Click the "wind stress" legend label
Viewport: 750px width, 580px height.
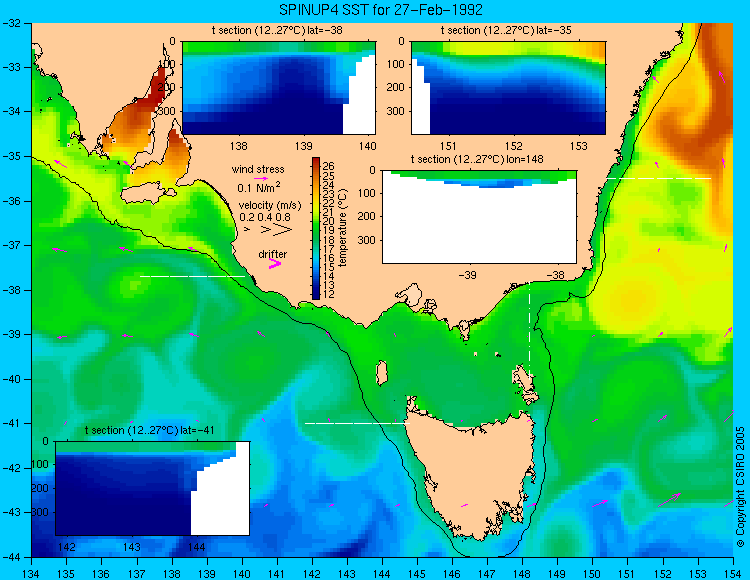tap(258, 169)
